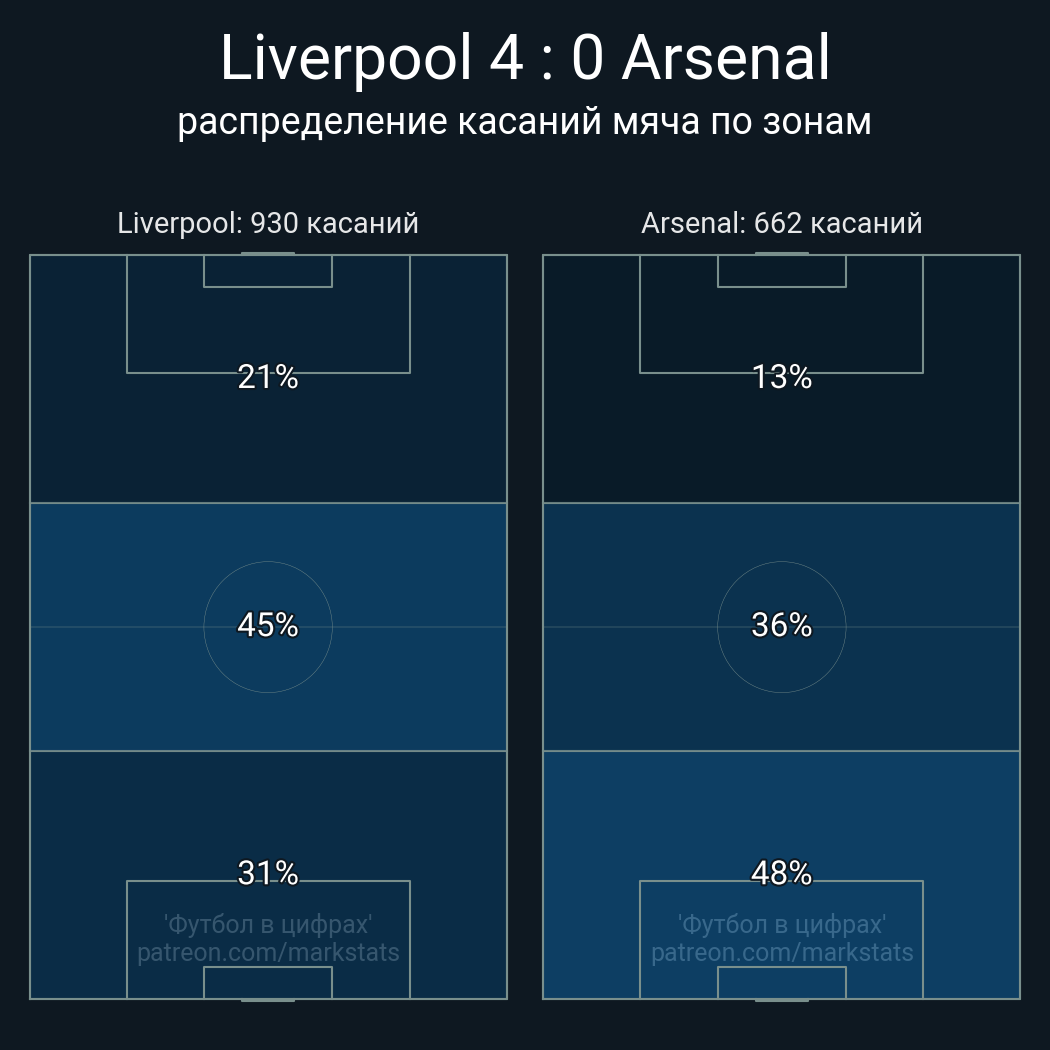The image size is (1050, 1050).
Task: Click the "Liverpool 4 : 0 Arsenal" title
Action: pyautogui.click(x=524, y=58)
